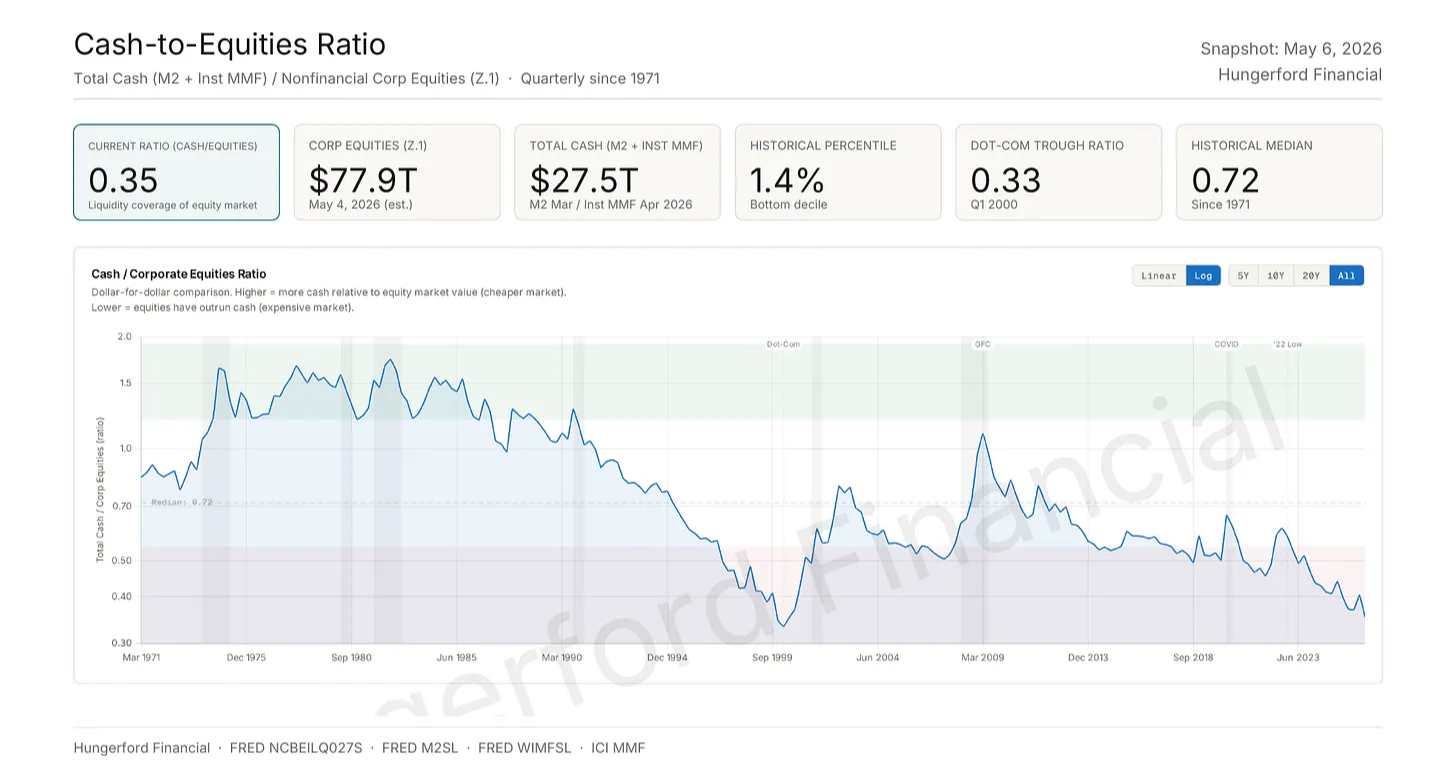The image size is (1456, 779).
Task: Click the 'Dec 2013' x-axis label
Action: [x=1088, y=658]
